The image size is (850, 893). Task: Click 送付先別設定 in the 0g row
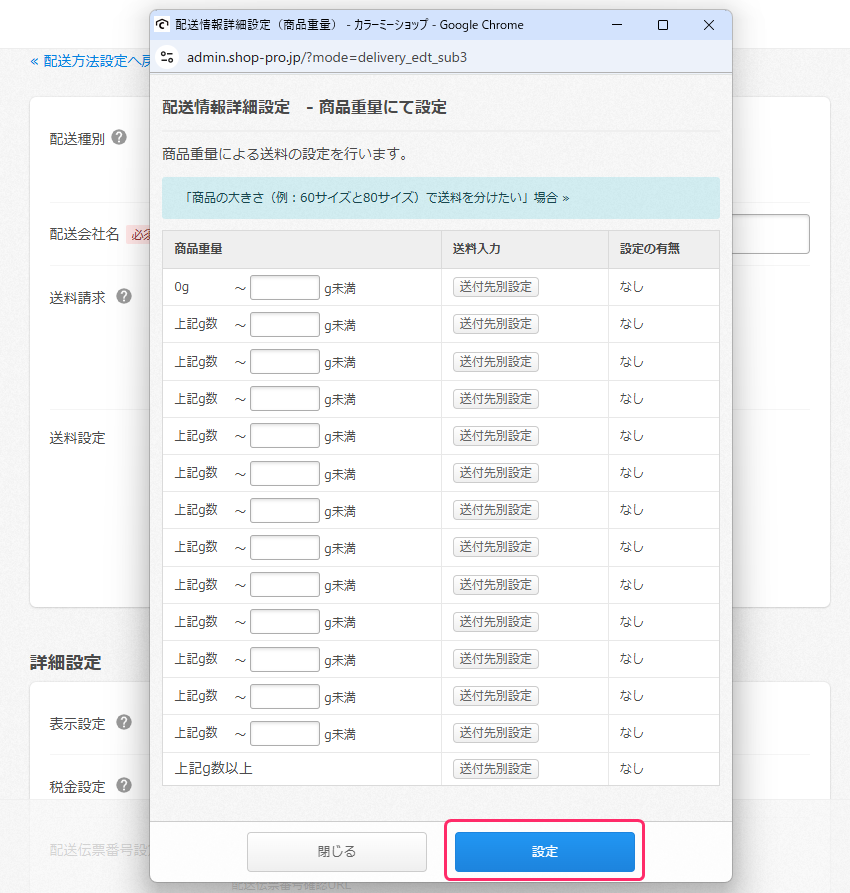(x=495, y=287)
